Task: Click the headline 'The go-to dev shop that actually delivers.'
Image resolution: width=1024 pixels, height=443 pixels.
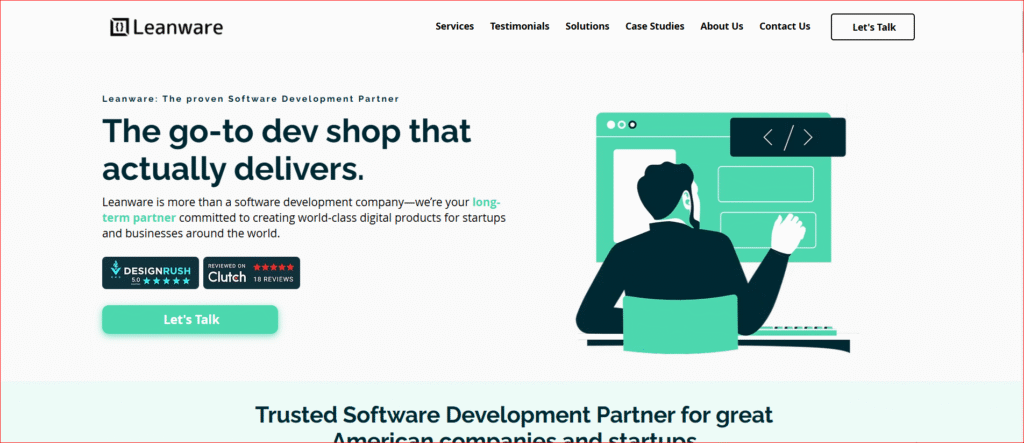Action: (286, 150)
